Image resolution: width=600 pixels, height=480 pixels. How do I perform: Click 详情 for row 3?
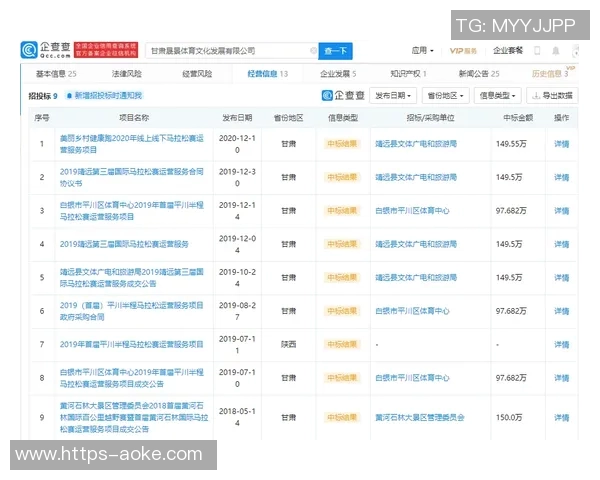[x=561, y=211]
